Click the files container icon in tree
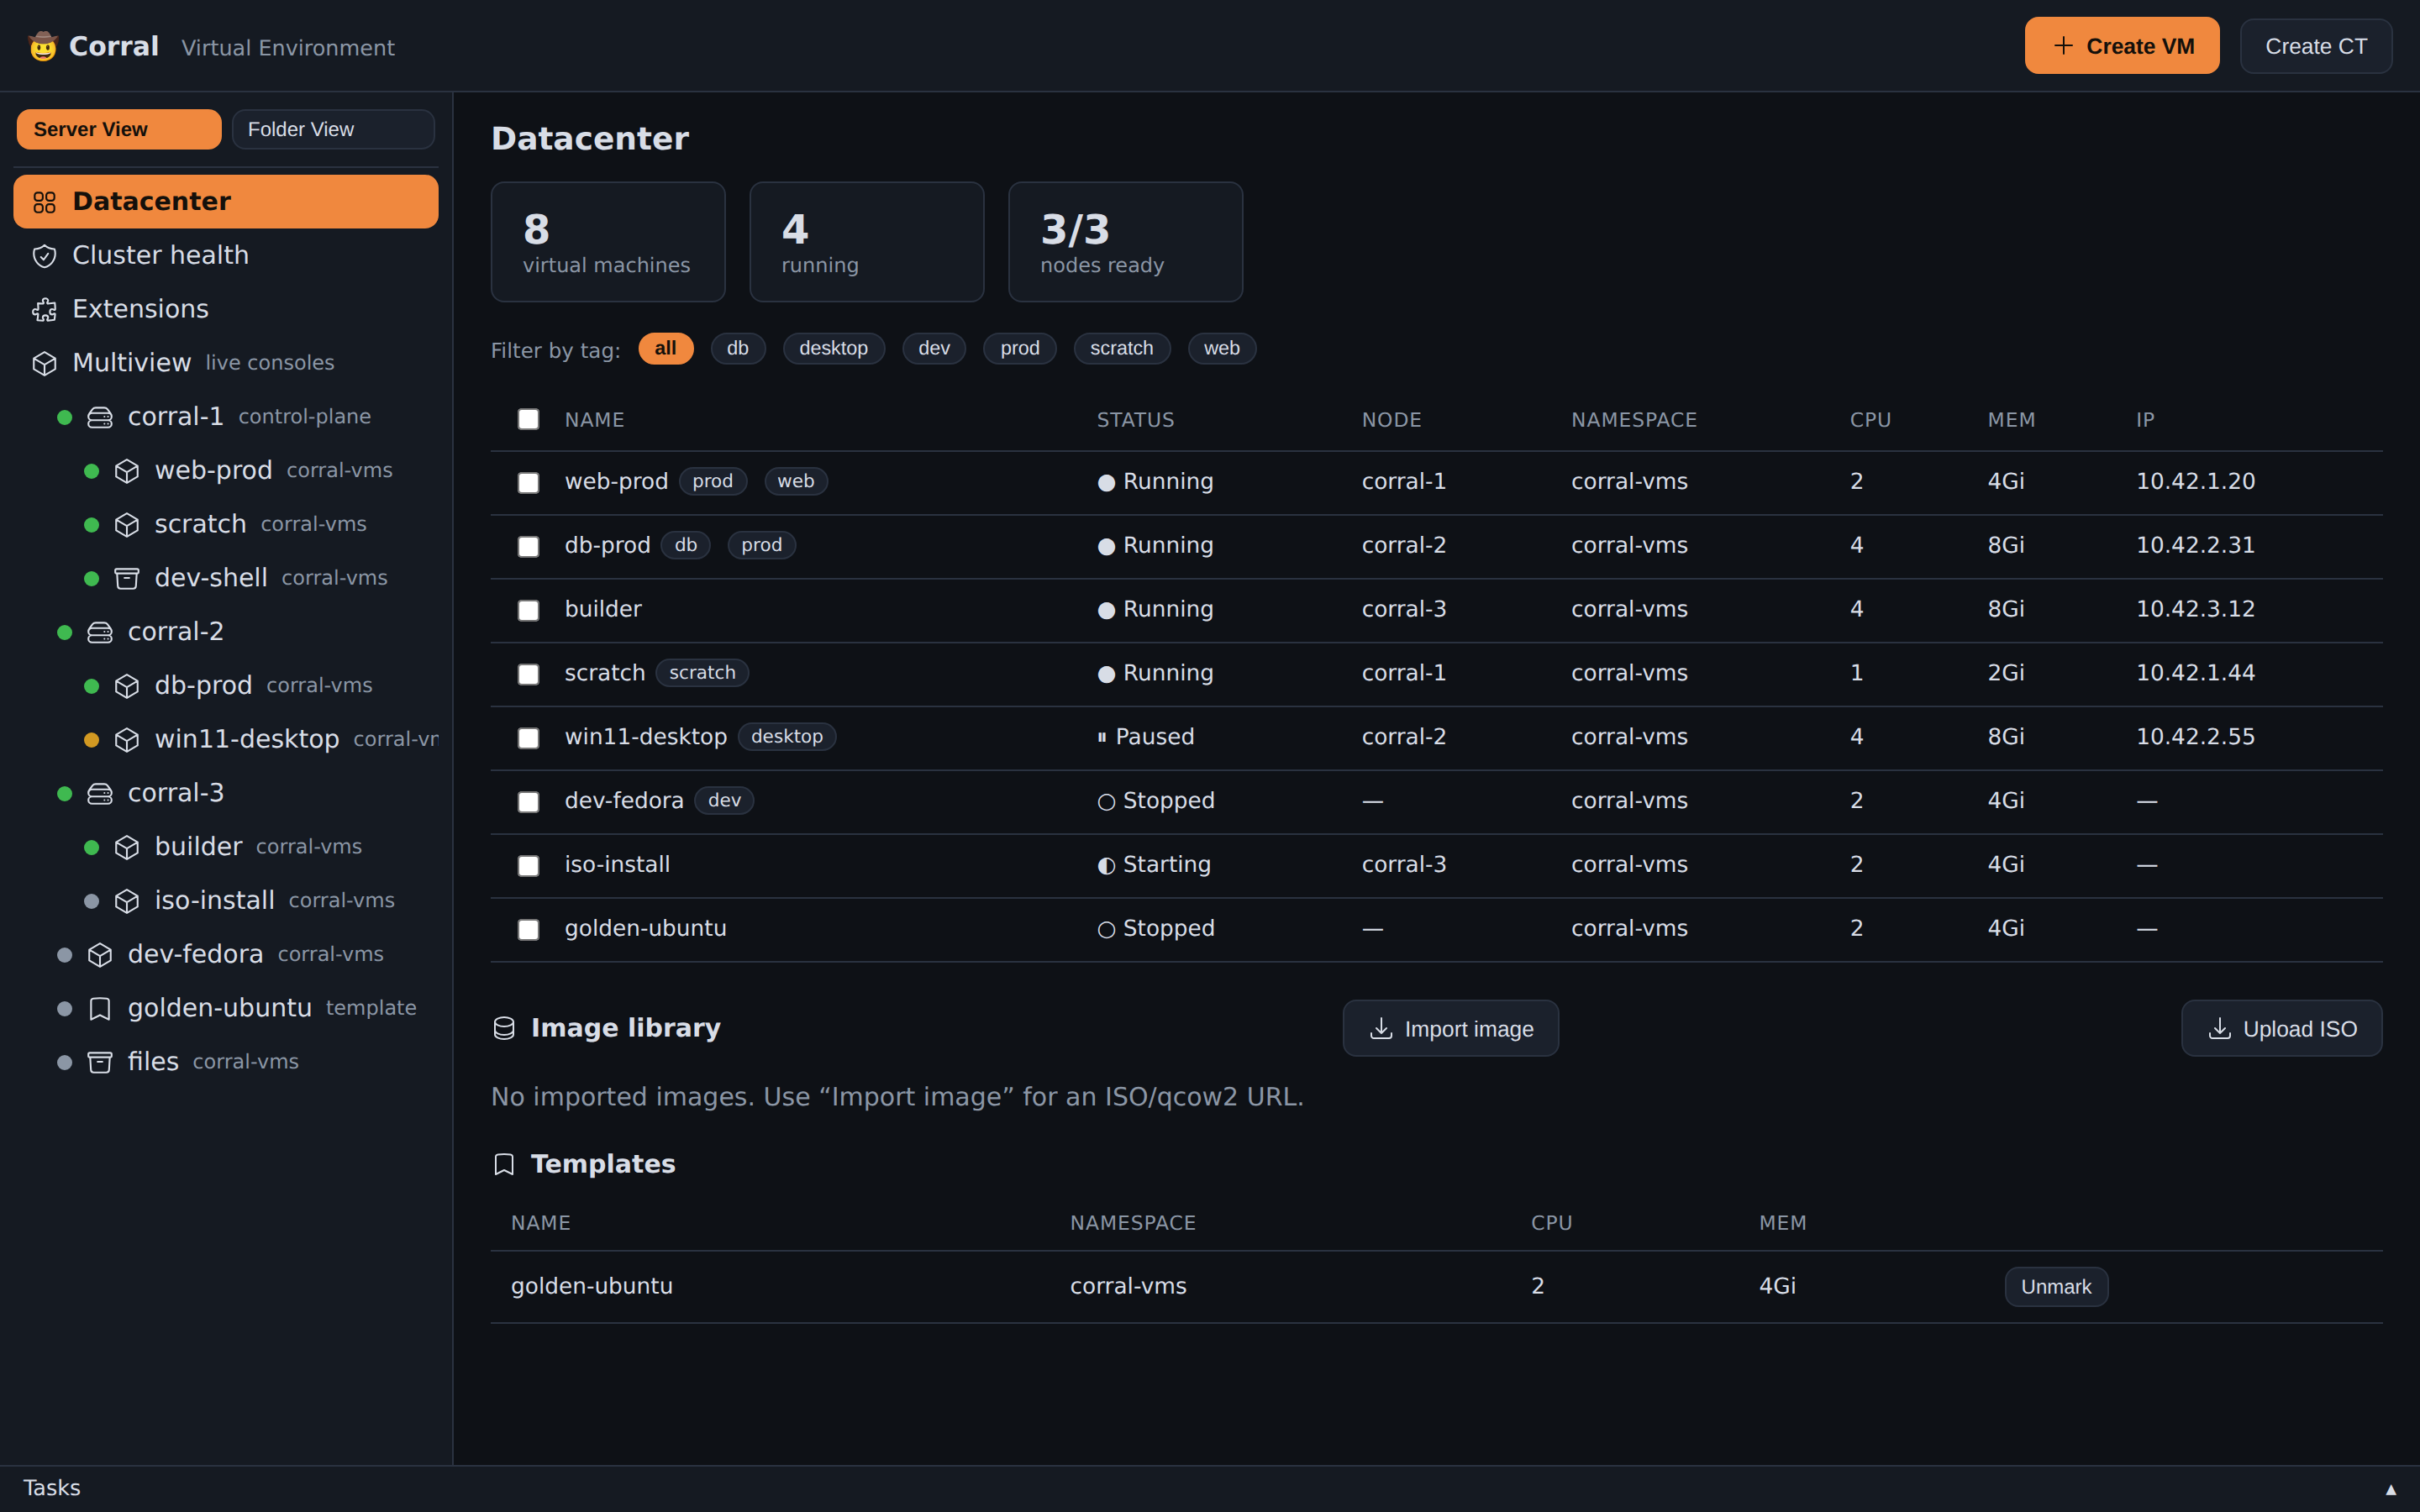Screen dimensions: 2420x1512 click(x=100, y=1062)
